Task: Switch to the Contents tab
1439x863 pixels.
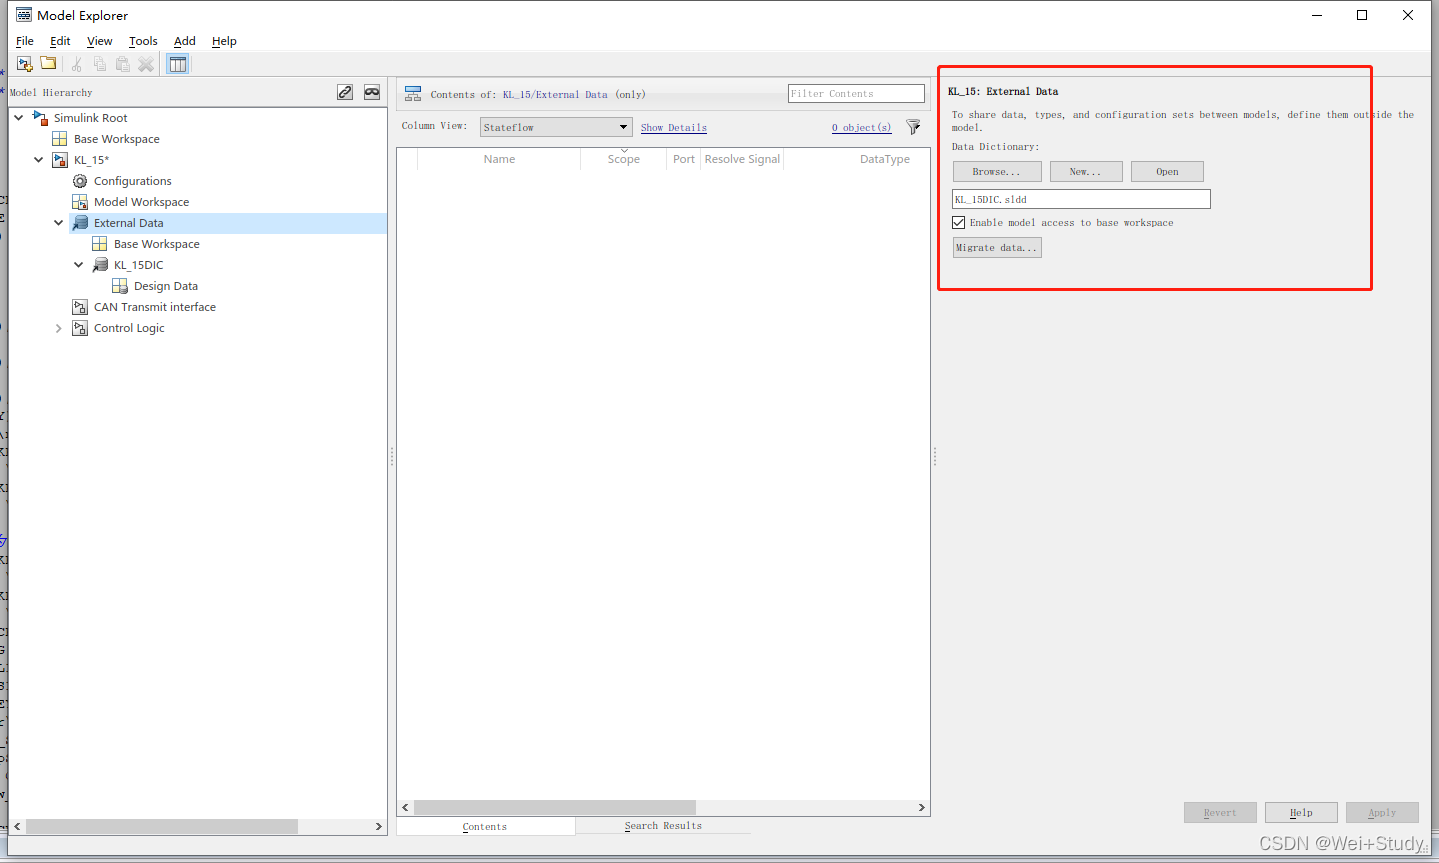Action: tap(485, 826)
